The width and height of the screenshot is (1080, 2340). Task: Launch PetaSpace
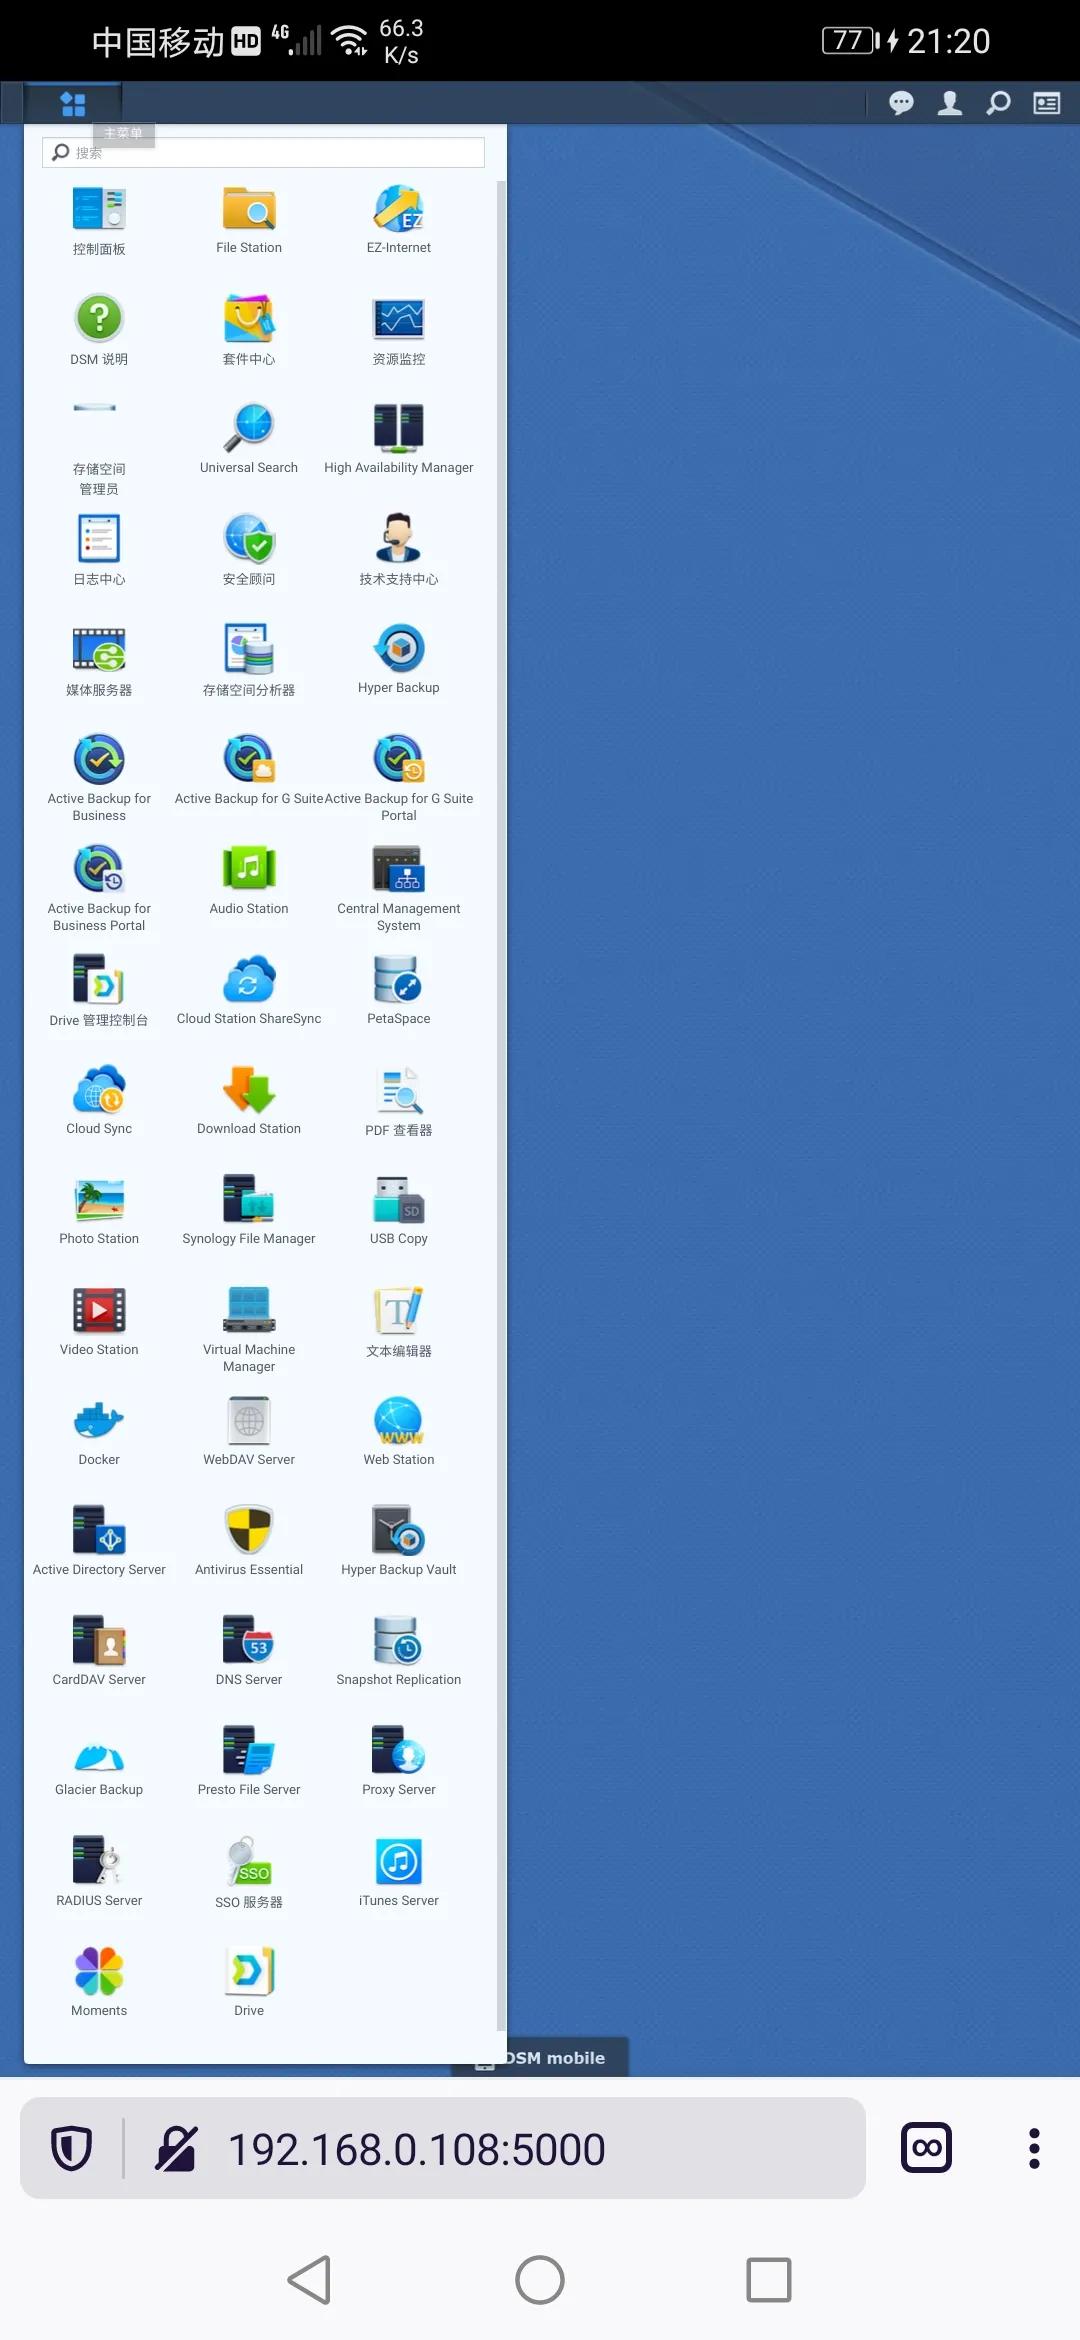[399, 991]
